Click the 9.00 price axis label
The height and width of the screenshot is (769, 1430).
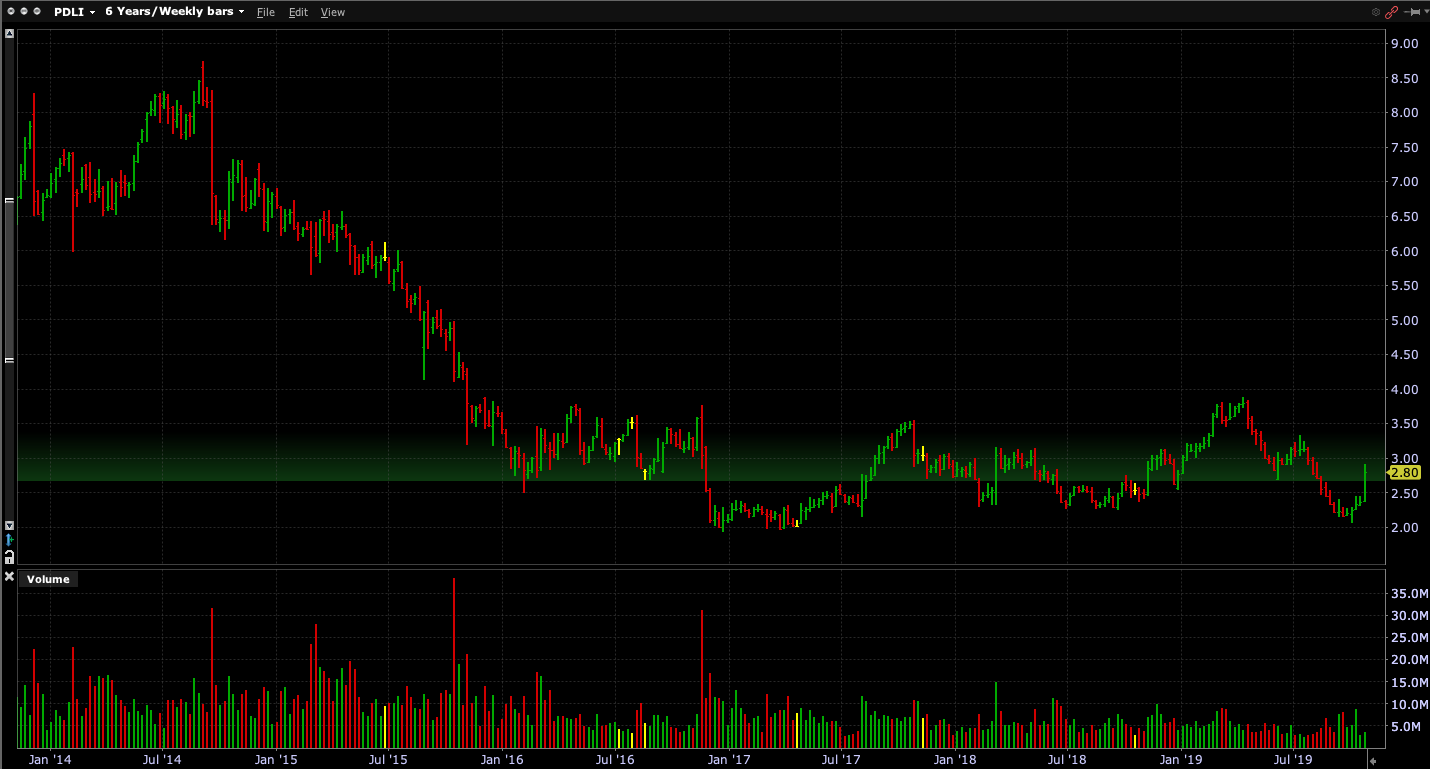1404,43
